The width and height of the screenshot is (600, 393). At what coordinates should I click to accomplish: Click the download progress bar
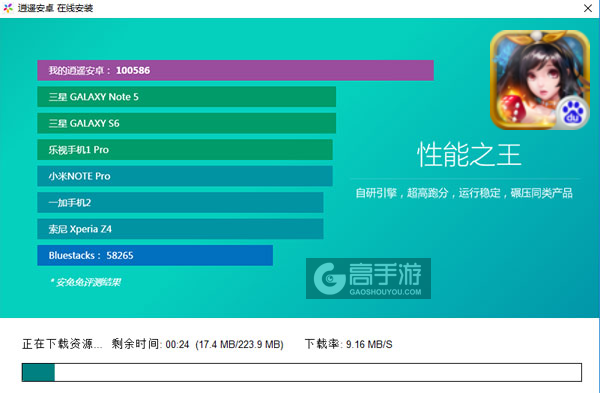(x=302, y=372)
